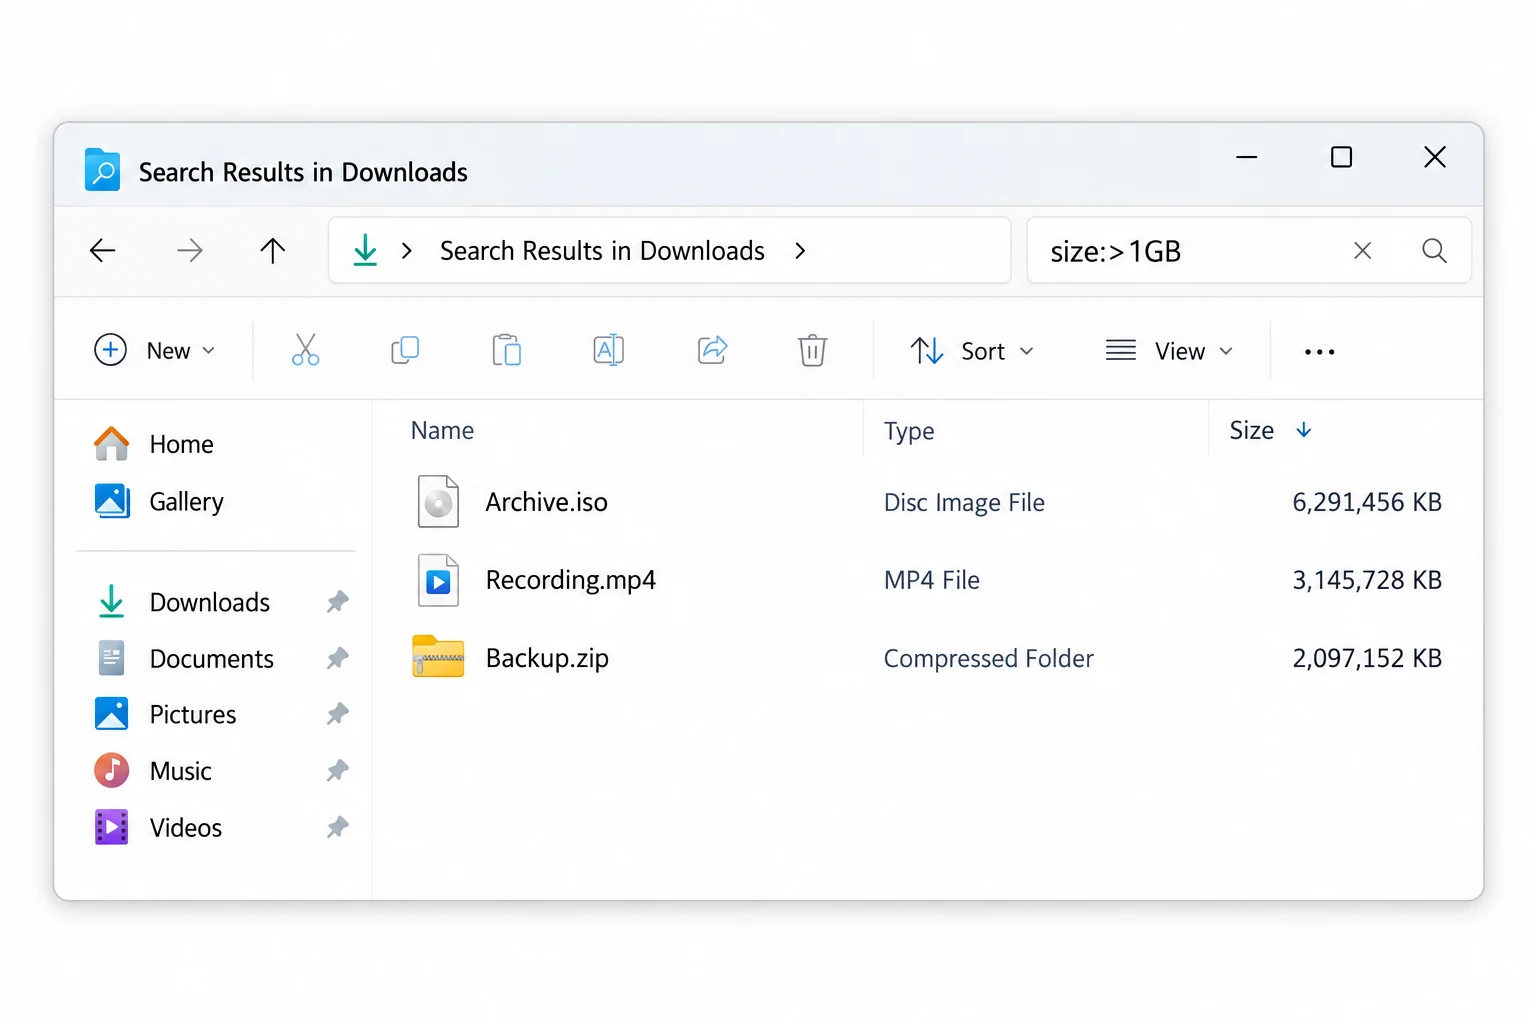1536x1024 pixels.
Task: Click the Backup.zip zipped folder icon
Action: (438, 657)
